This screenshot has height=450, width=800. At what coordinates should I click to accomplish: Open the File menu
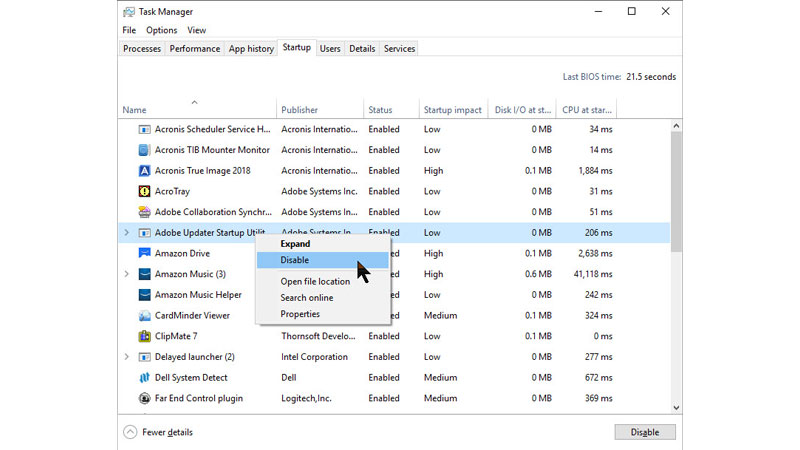pyautogui.click(x=129, y=30)
